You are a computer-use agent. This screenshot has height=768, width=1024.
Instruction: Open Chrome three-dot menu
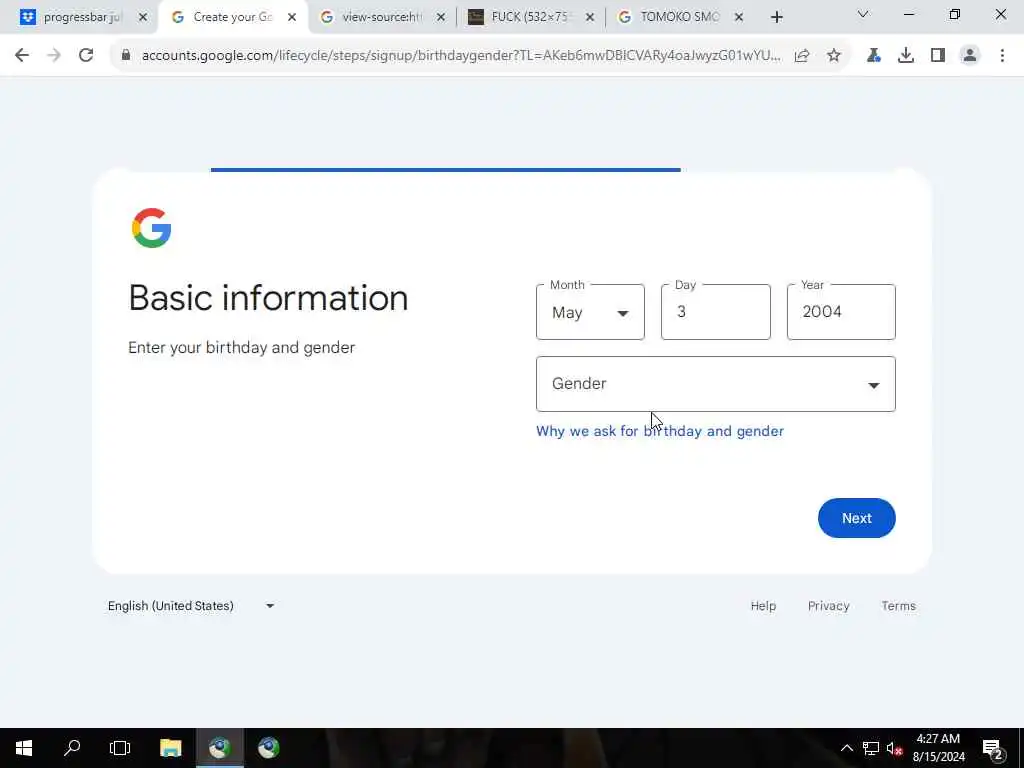[x=1002, y=56]
